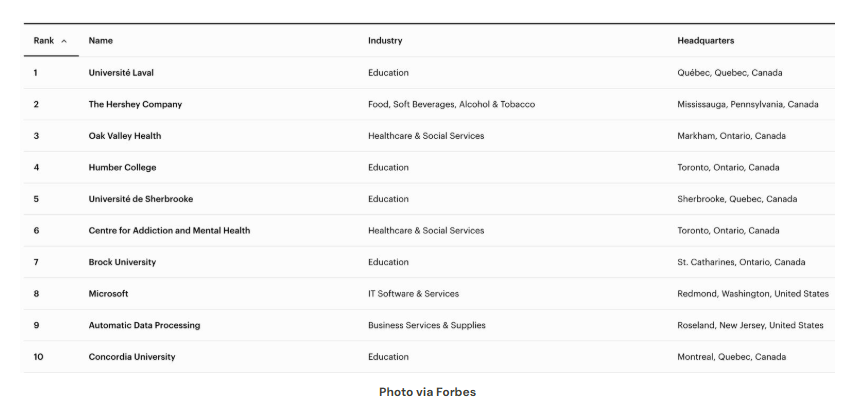Click The Hershey Company name

pos(135,104)
